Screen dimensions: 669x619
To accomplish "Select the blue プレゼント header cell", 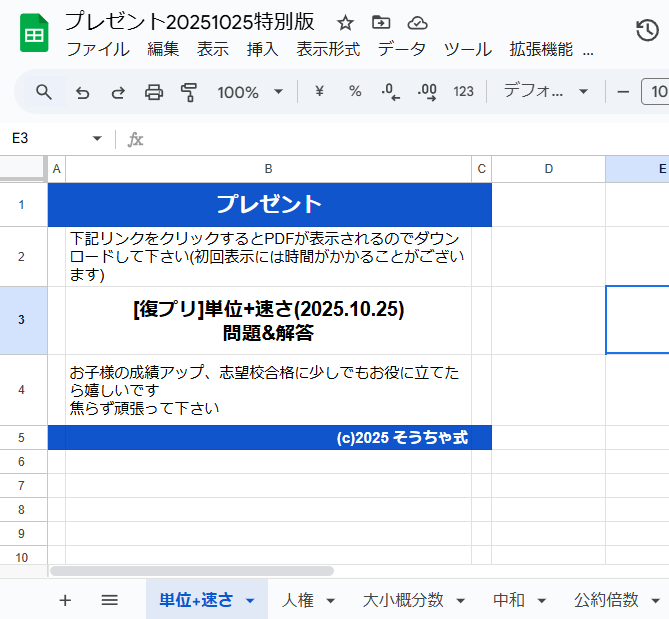I will [270, 205].
